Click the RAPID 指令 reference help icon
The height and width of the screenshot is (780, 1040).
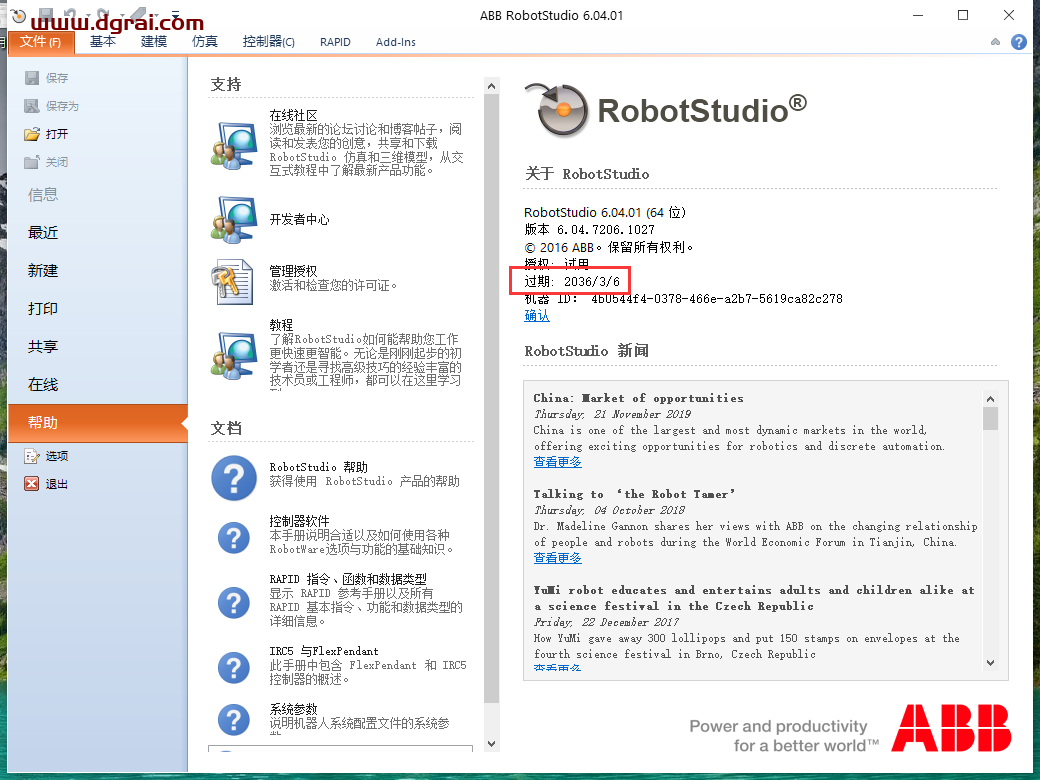pos(233,603)
